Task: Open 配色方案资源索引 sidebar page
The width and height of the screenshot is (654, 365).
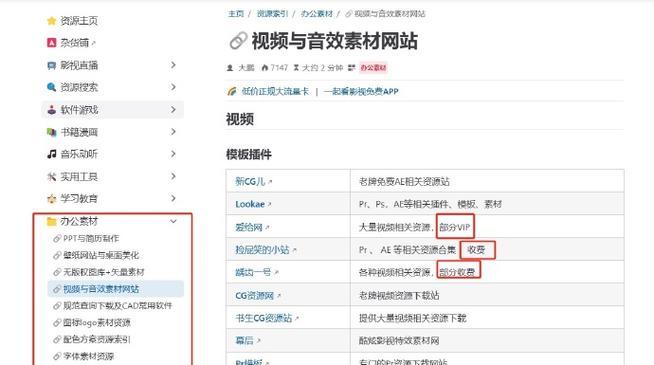Action: pos(96,339)
